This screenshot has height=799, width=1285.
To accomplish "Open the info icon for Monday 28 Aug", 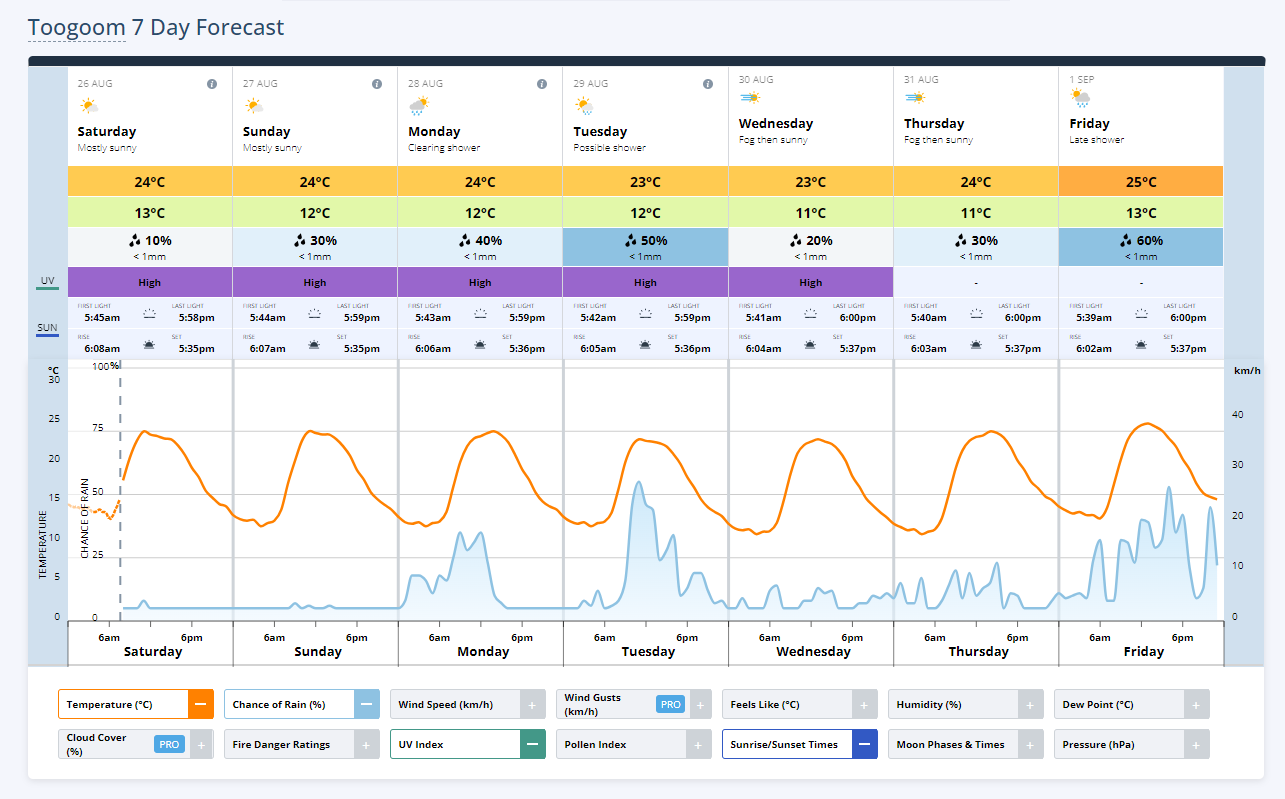I will click(x=542, y=84).
